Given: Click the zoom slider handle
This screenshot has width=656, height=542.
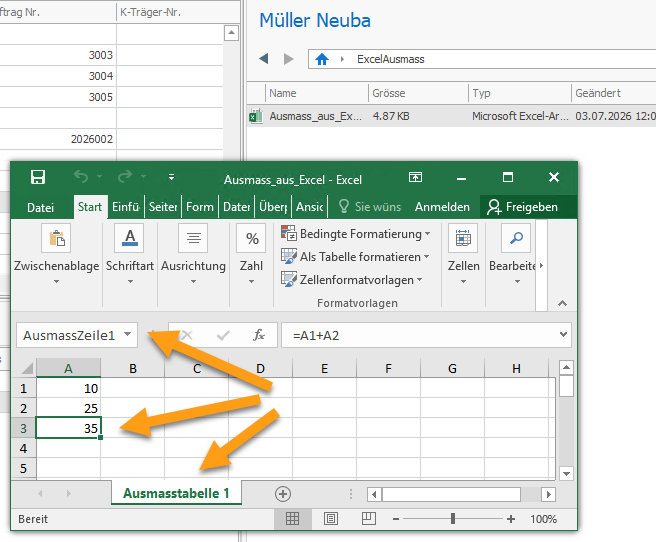Looking at the screenshot, I should point(453,519).
